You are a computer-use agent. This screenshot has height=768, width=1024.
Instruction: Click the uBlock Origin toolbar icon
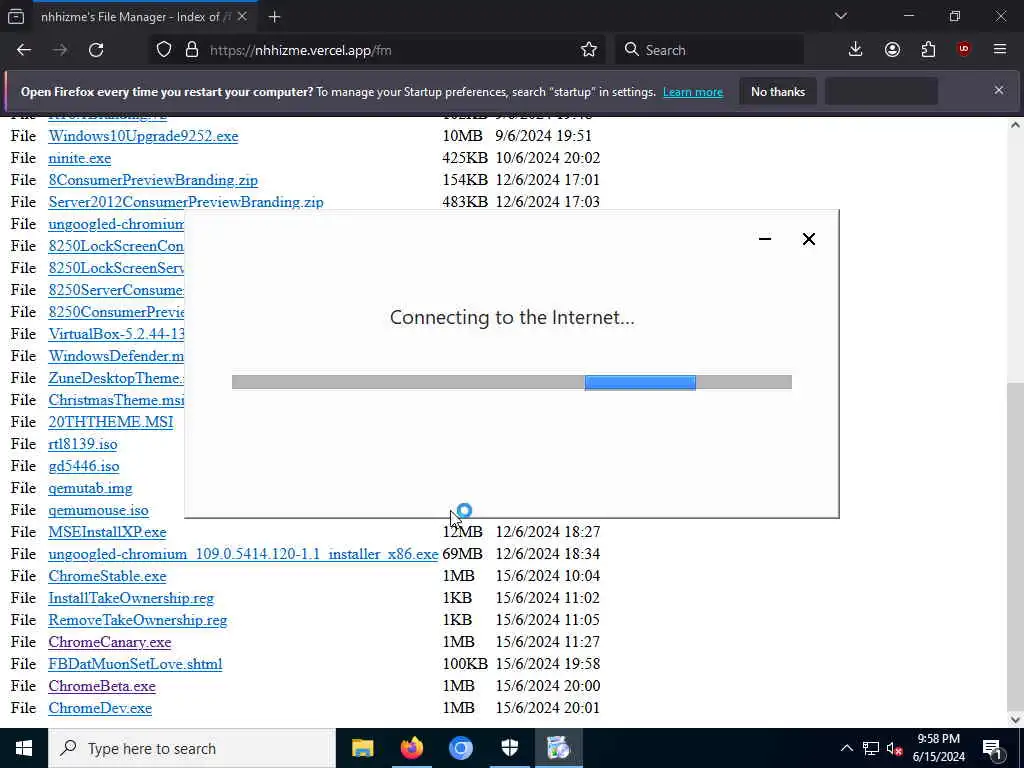coord(964,50)
